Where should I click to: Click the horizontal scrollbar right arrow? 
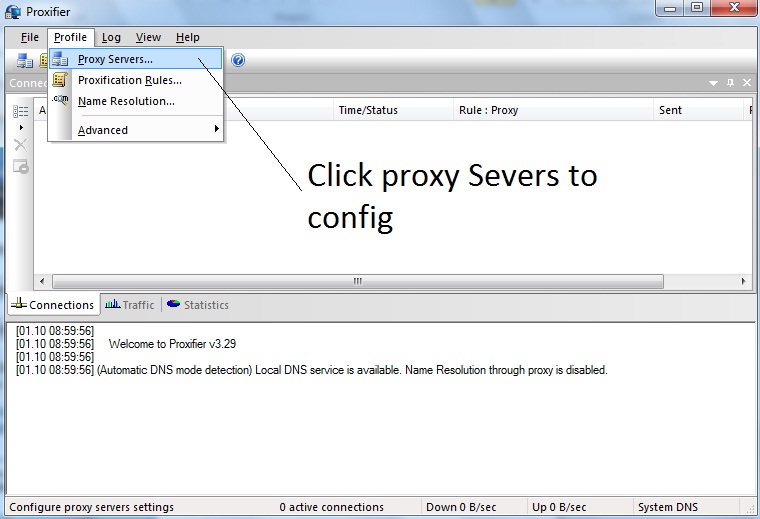744,281
